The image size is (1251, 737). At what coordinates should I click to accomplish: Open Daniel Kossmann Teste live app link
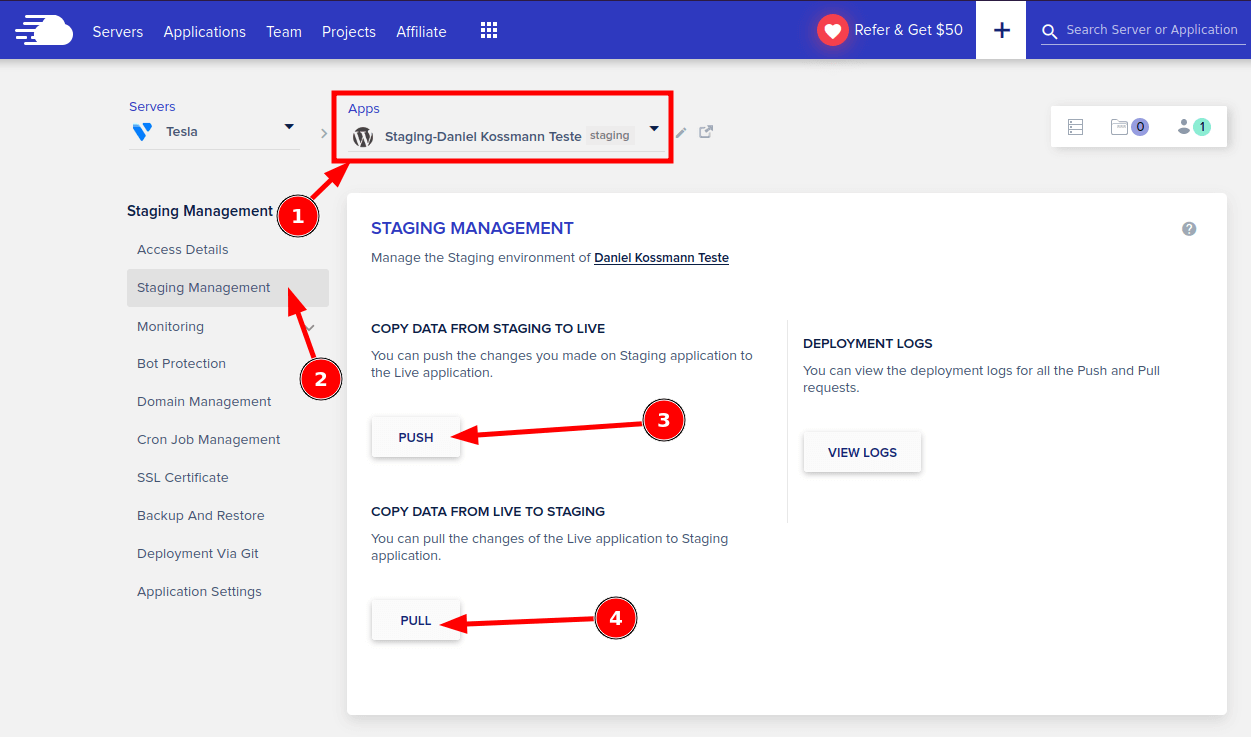(661, 258)
